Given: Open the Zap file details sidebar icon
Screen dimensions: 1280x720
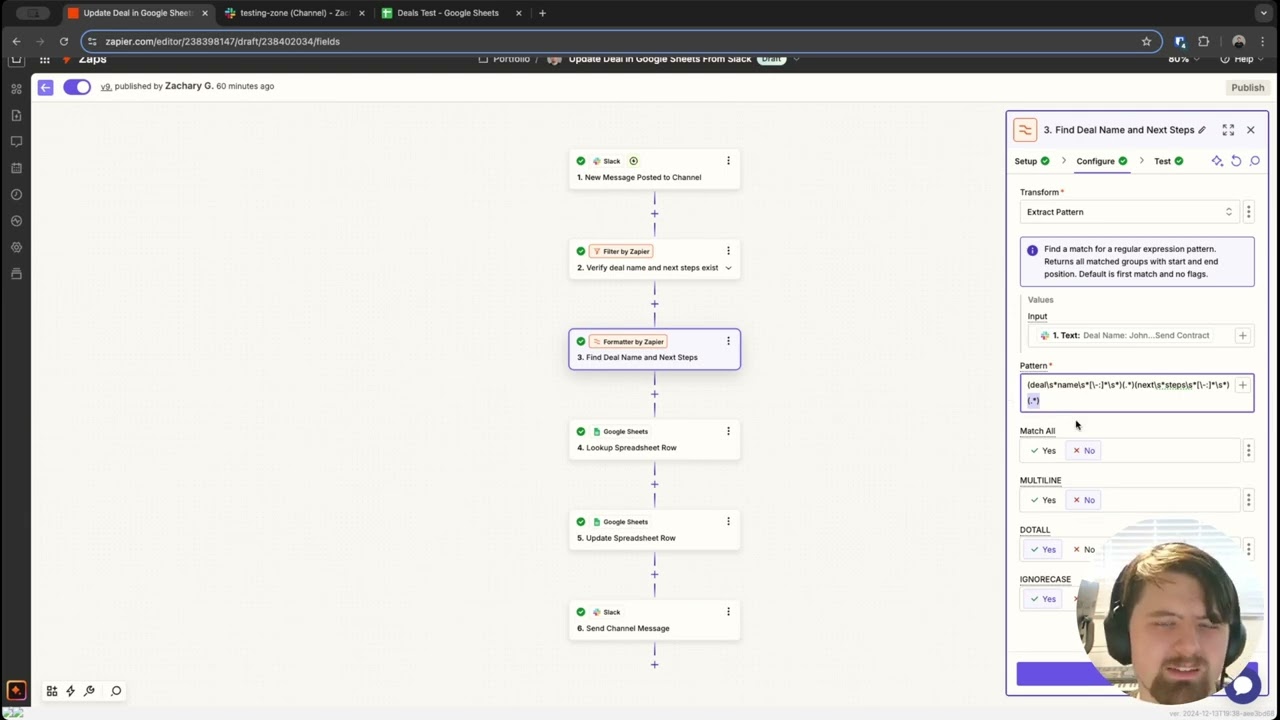Looking at the screenshot, I should 16,115.
